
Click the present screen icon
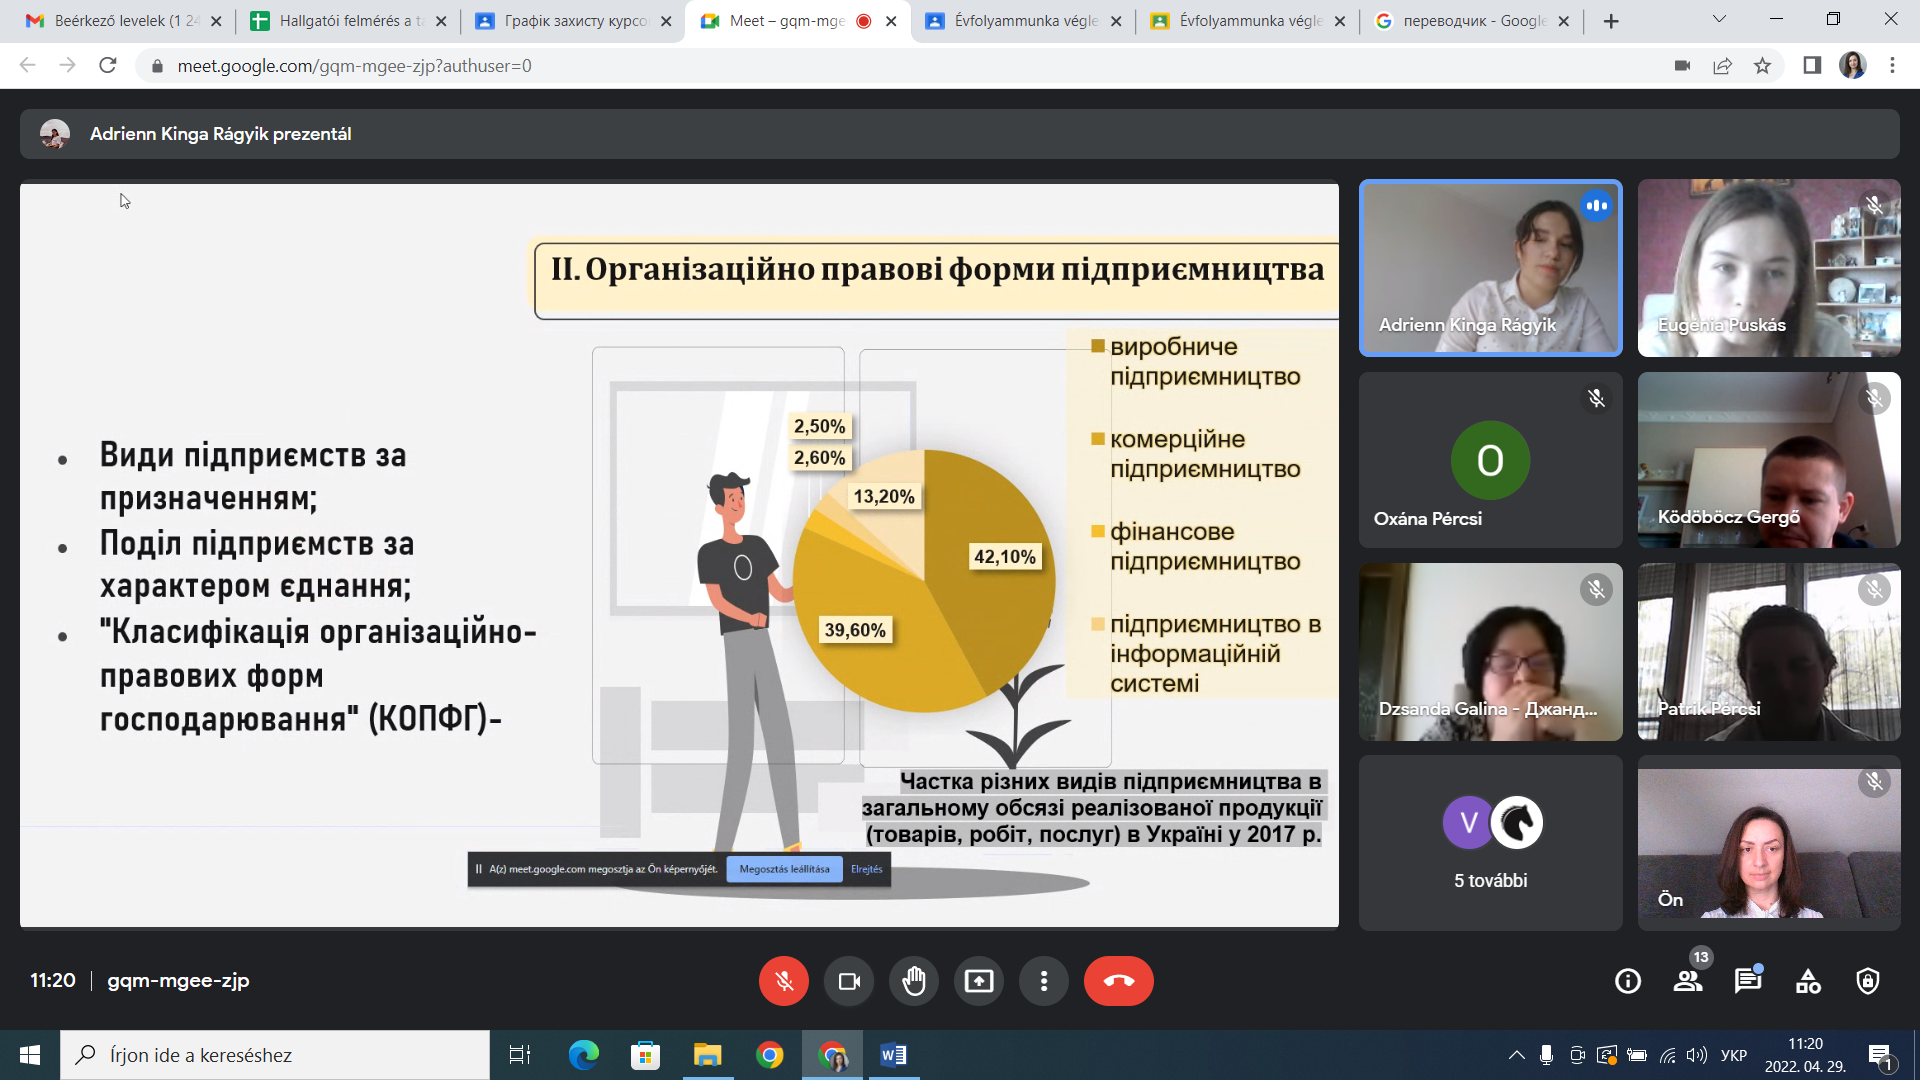(x=979, y=981)
